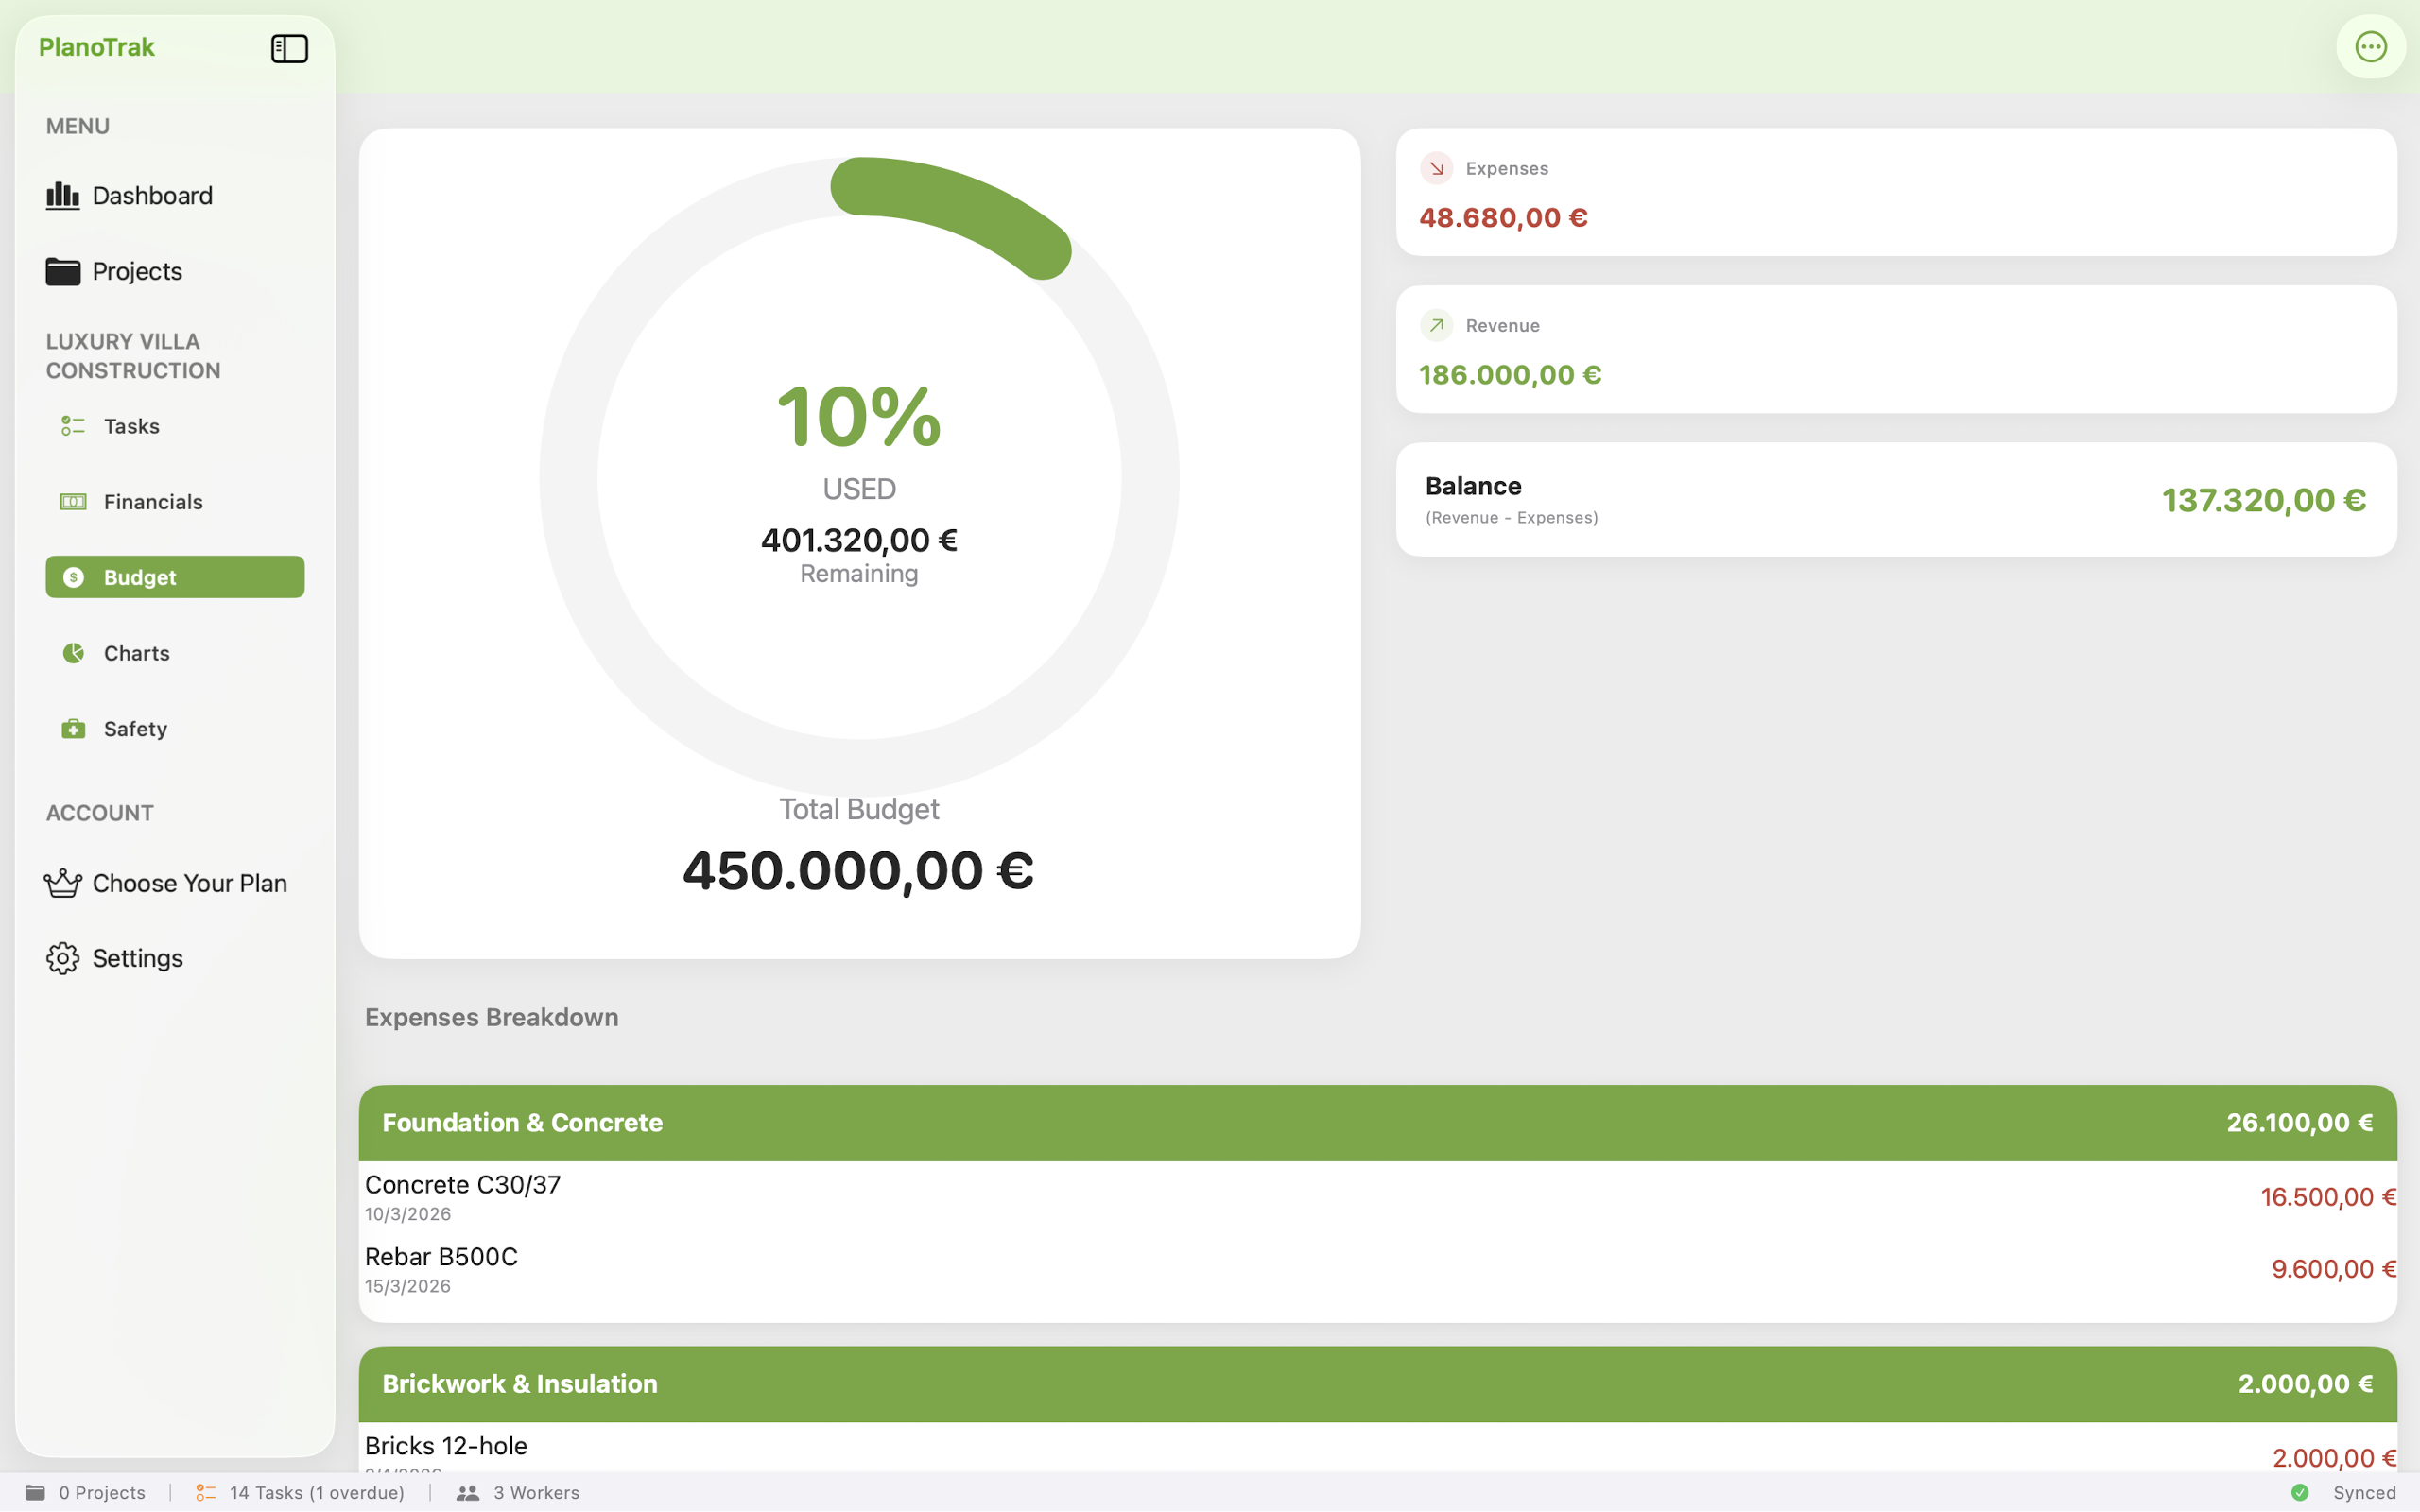Click the status bar tasks checklist icon
Screen dimensions: 2420x1512
(206, 1492)
